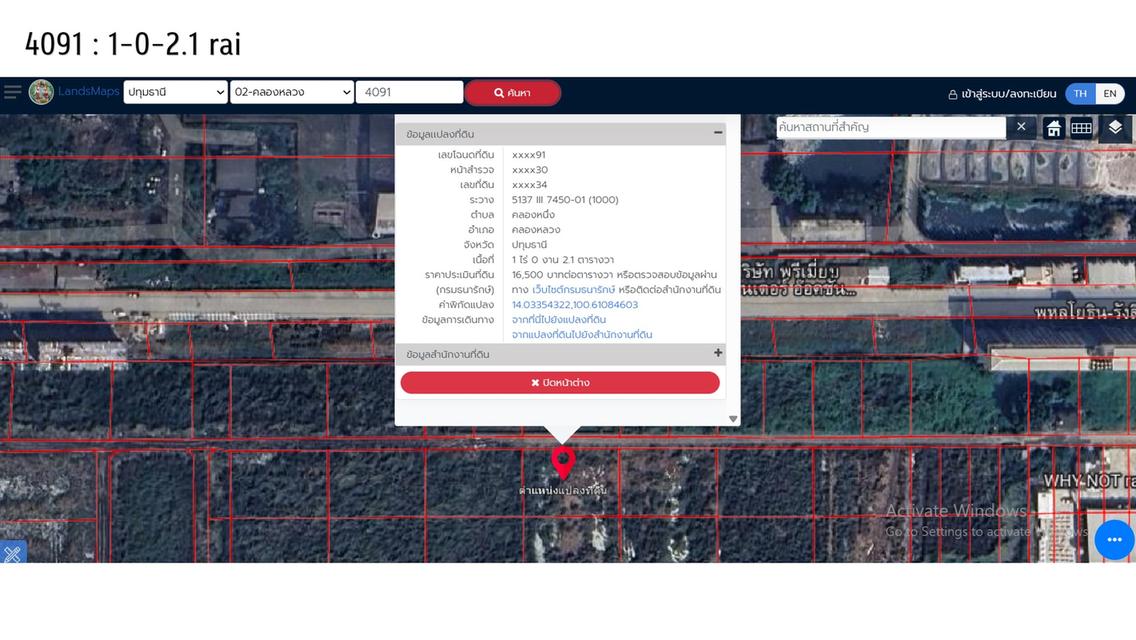Open the province dropdown showing ปทุมธานี
Screen dimensions: 1136x640
[176, 92]
